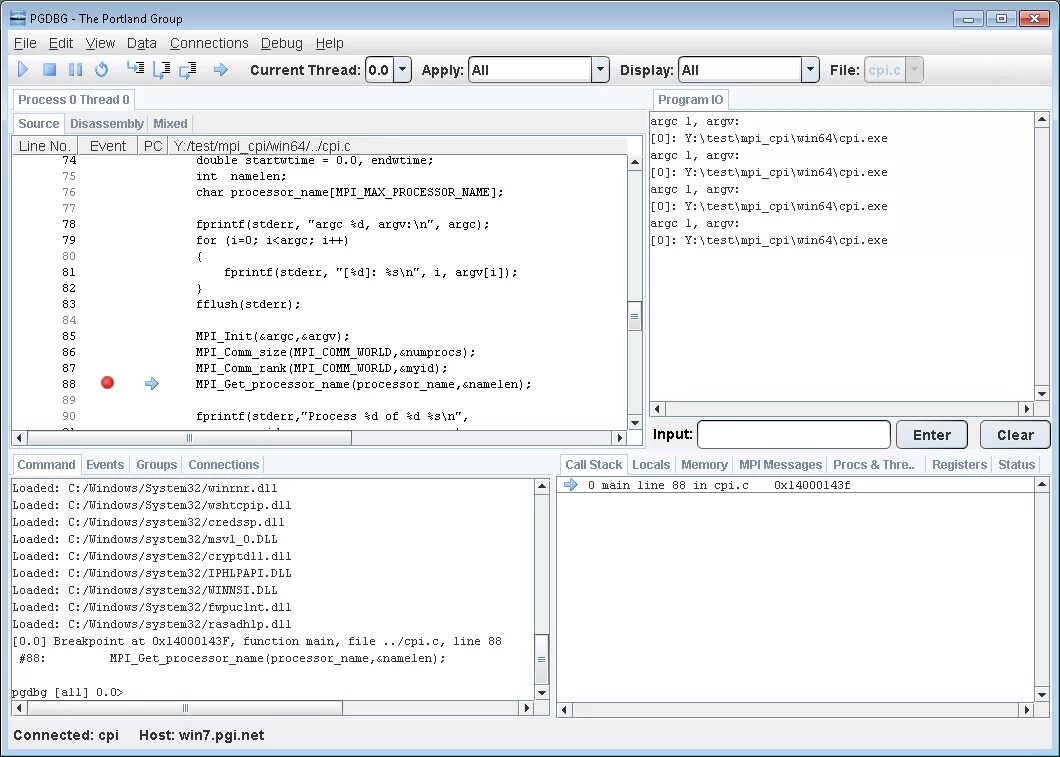
Task: Click the PGDBG title bar app icon
Action: point(18,18)
